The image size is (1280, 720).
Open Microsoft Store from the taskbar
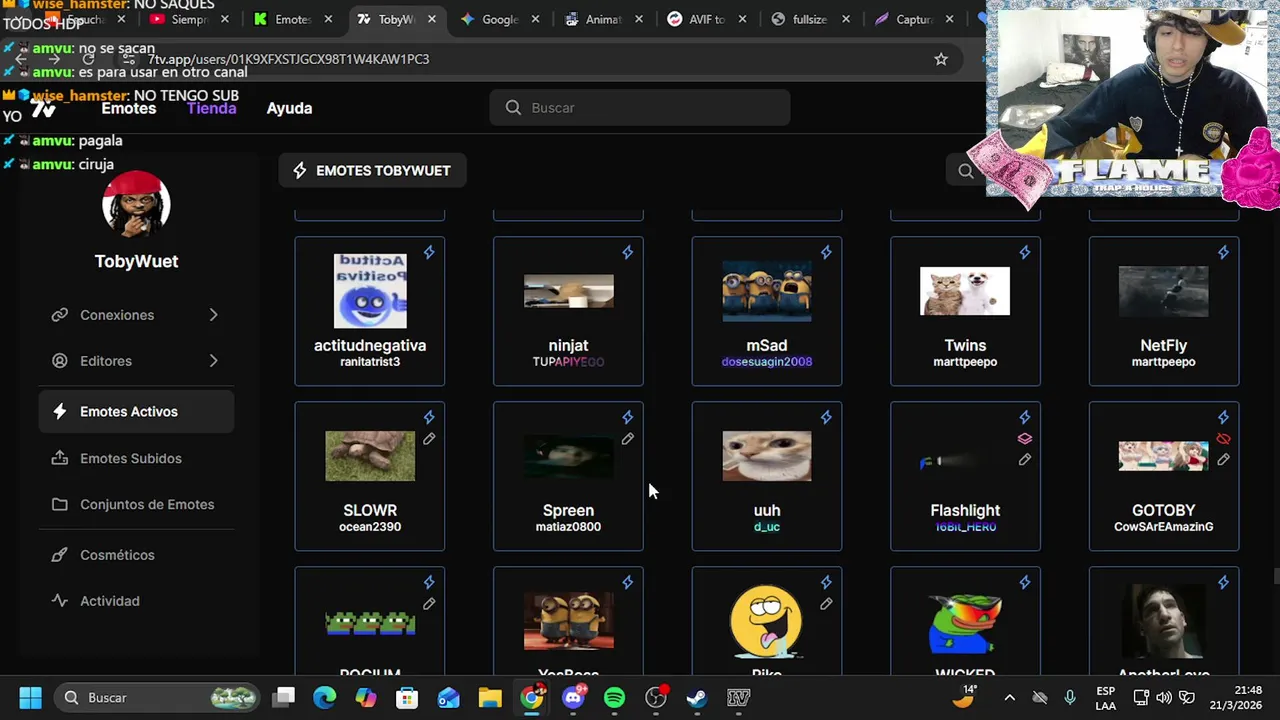(x=407, y=698)
